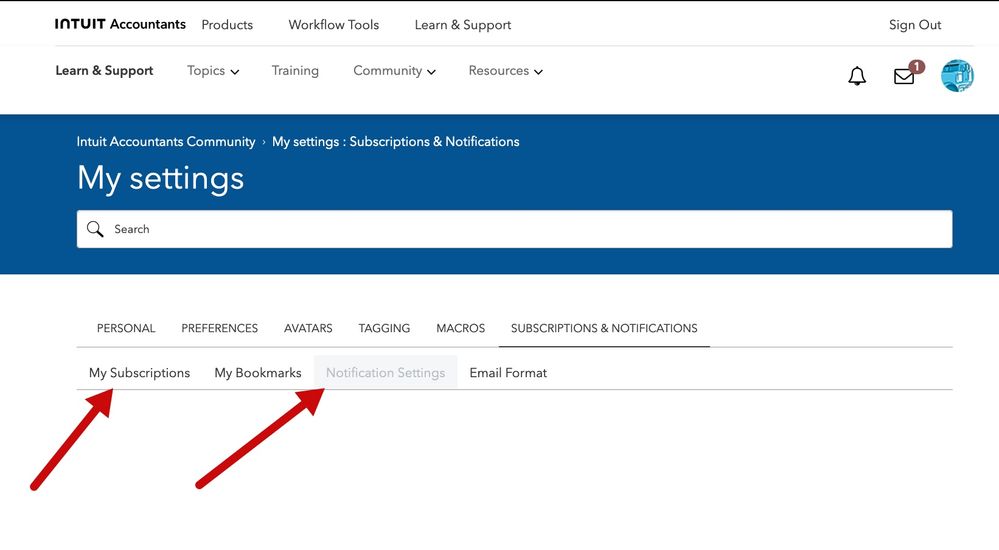Expand the Community dropdown

(x=394, y=71)
